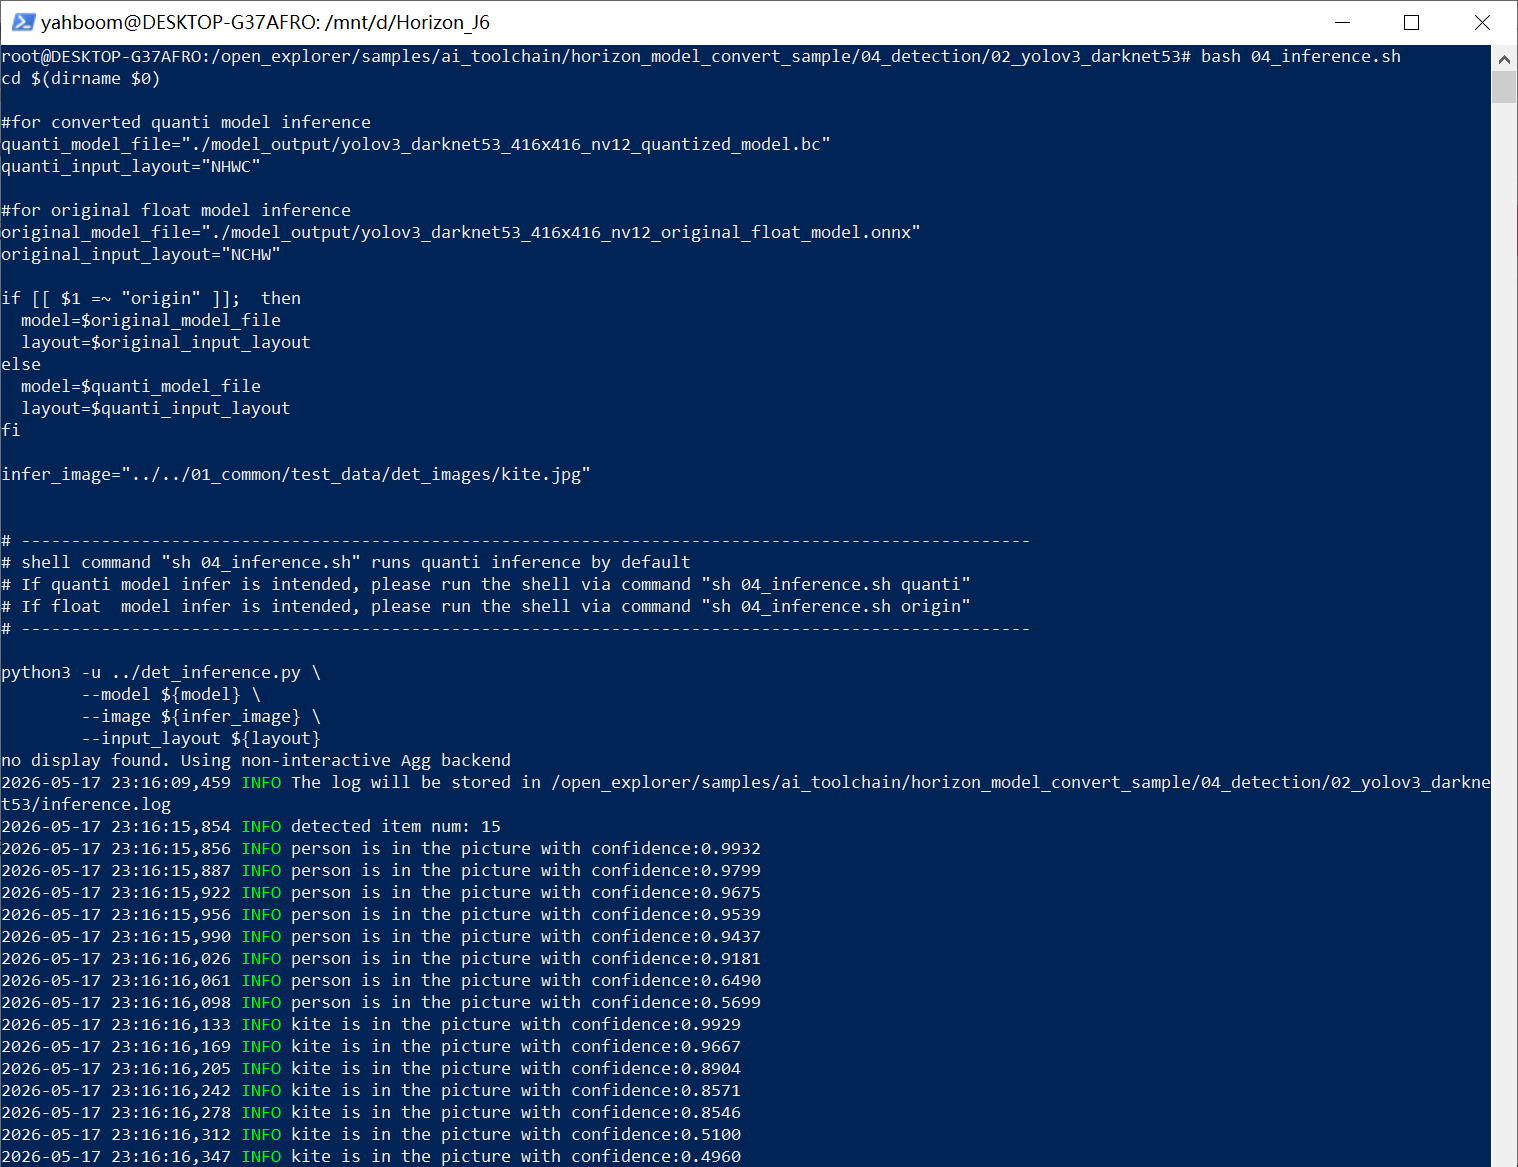Image resolution: width=1518 pixels, height=1167 pixels.
Task: Click the kite confidence:0.9929 log line
Action: (x=371, y=1024)
